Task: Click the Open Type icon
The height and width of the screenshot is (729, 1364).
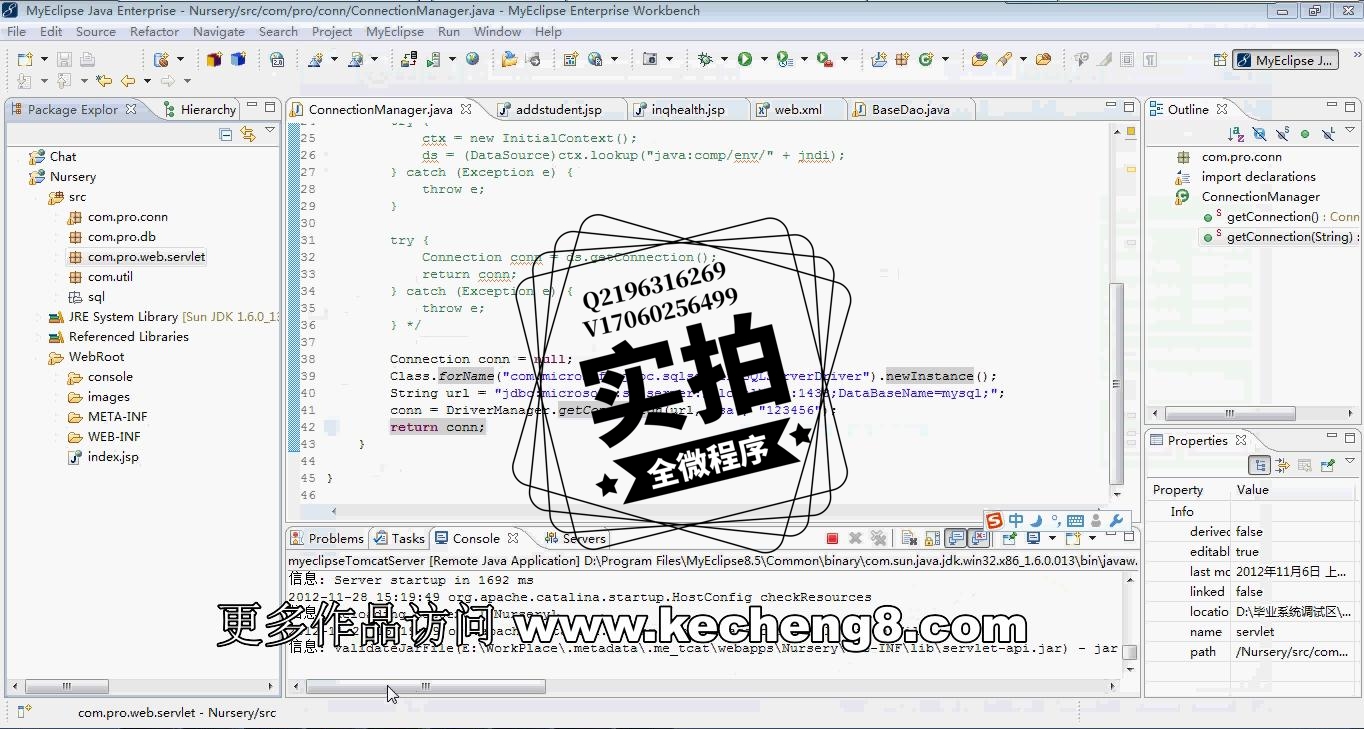Action: click(980, 60)
